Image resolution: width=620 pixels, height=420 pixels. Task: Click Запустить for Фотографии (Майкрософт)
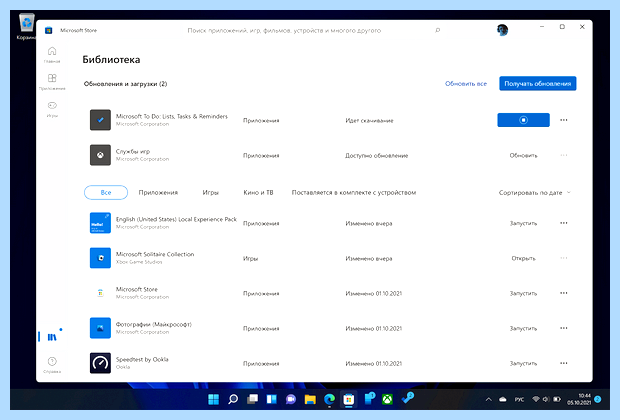tap(523, 328)
